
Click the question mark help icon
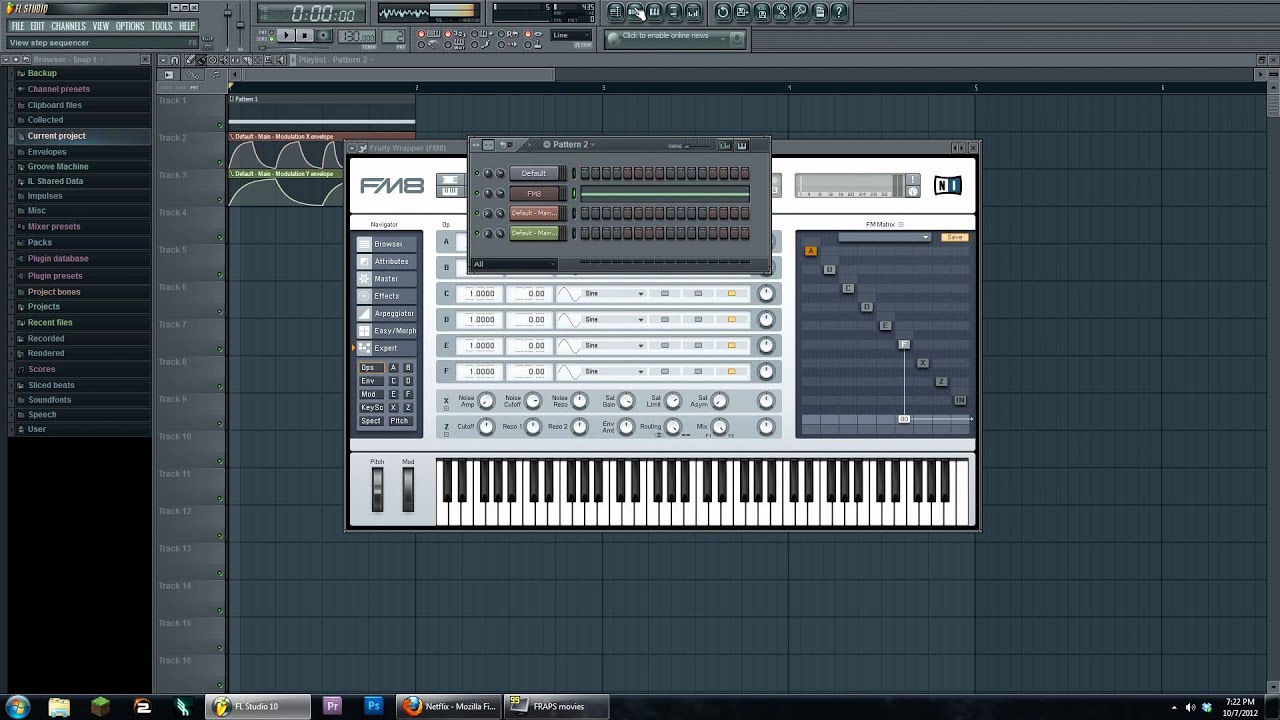[839, 12]
